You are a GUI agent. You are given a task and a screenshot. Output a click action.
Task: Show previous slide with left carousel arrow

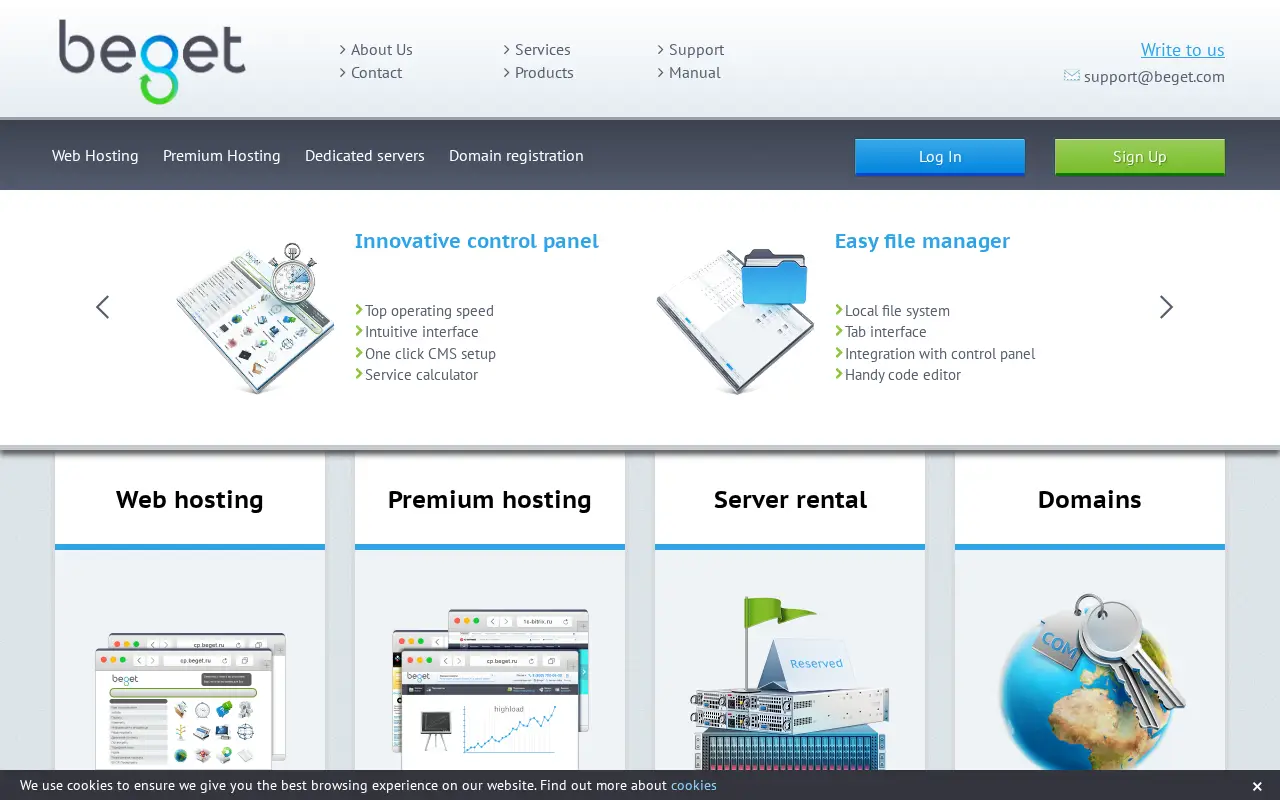click(102, 307)
